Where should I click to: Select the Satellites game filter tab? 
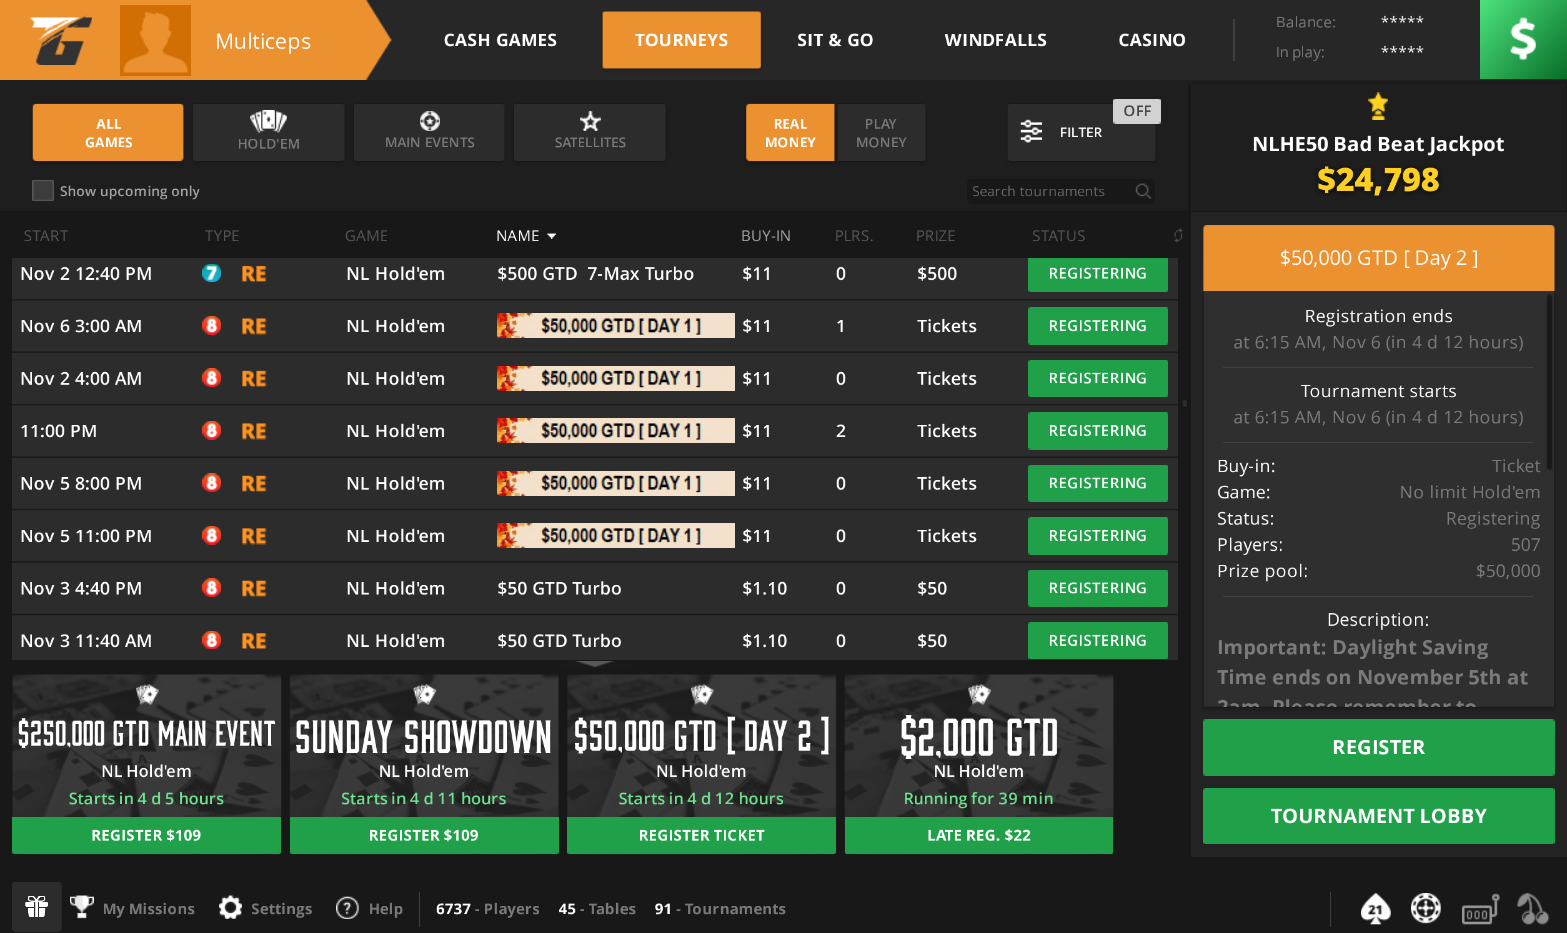[x=590, y=133]
